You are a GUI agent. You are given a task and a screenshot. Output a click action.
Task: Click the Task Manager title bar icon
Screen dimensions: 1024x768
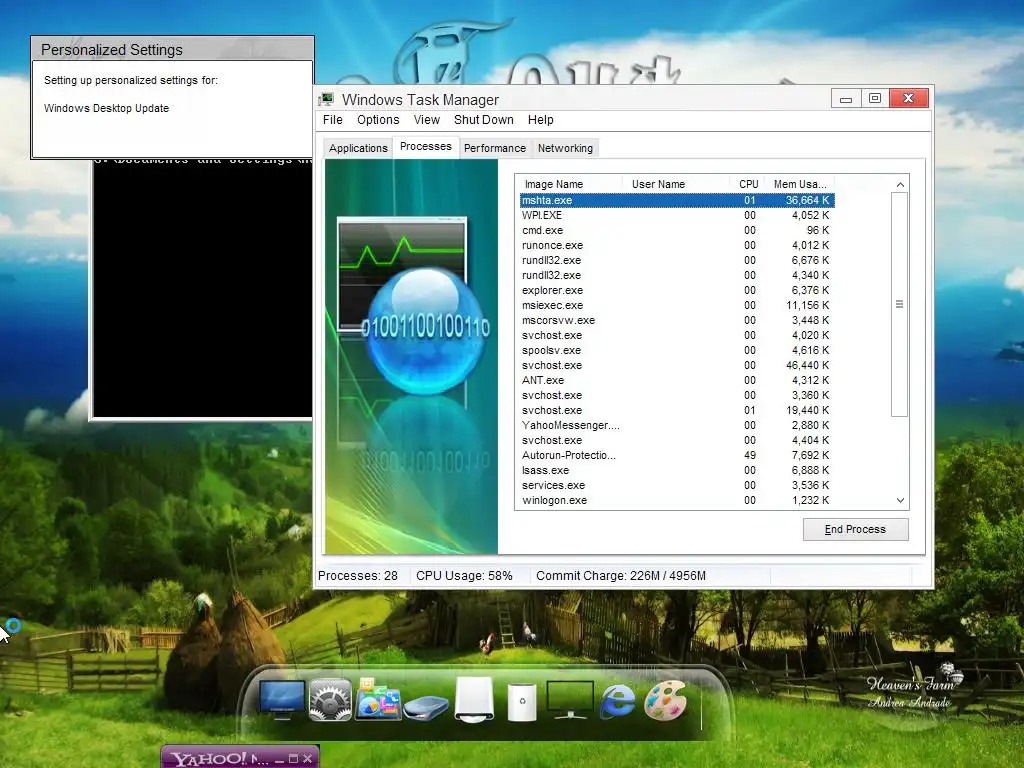tap(326, 99)
